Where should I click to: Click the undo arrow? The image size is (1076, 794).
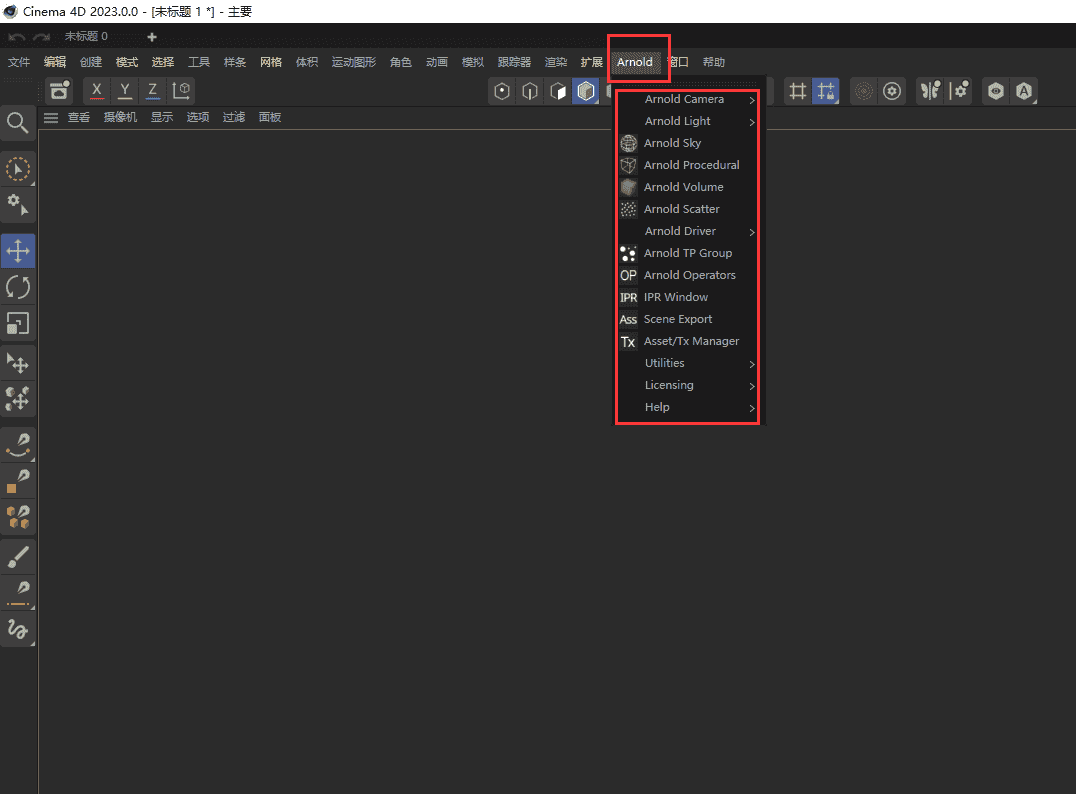click(16, 36)
